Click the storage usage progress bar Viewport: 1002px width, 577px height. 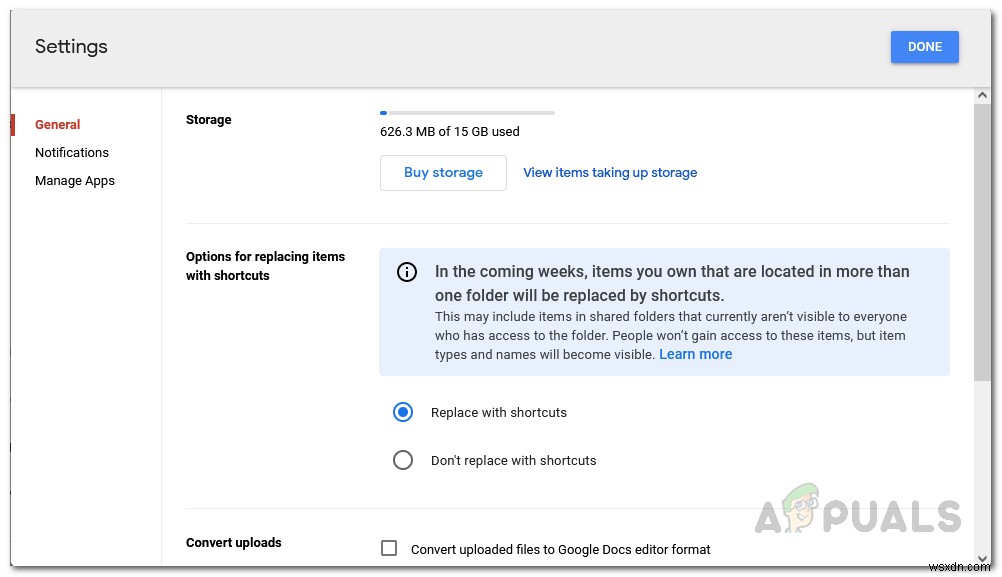[467, 113]
